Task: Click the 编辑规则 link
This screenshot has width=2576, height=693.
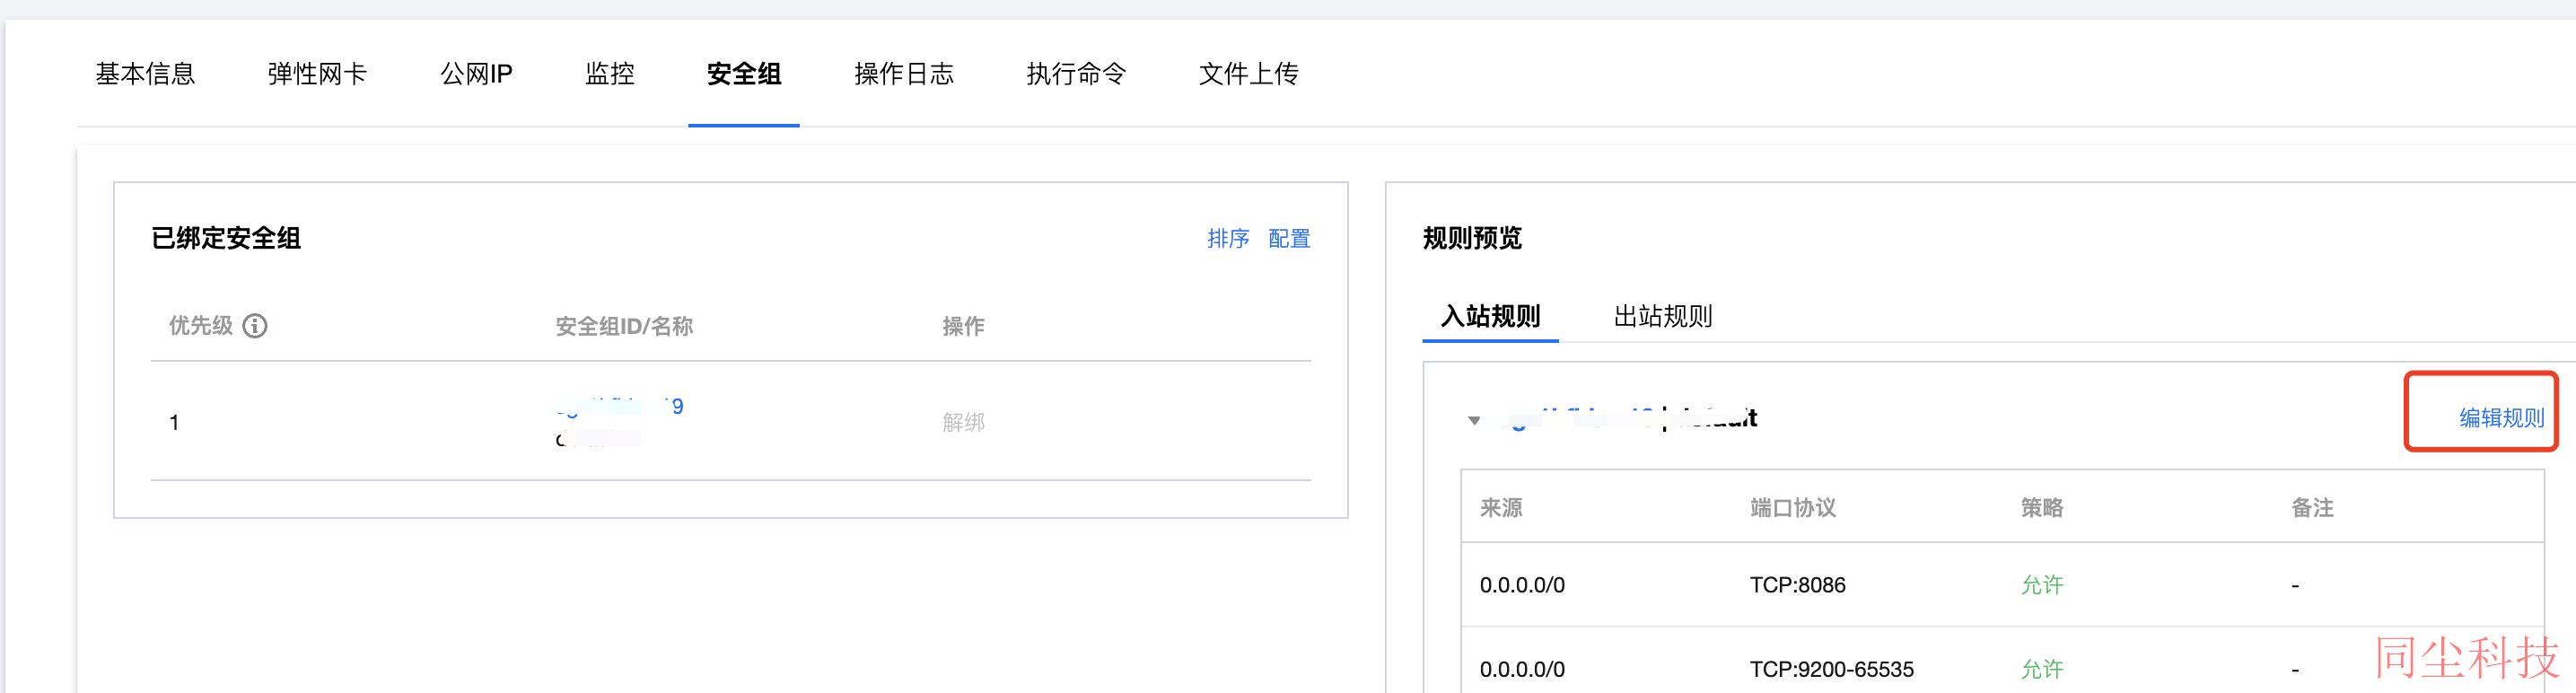Action: [x=2502, y=418]
